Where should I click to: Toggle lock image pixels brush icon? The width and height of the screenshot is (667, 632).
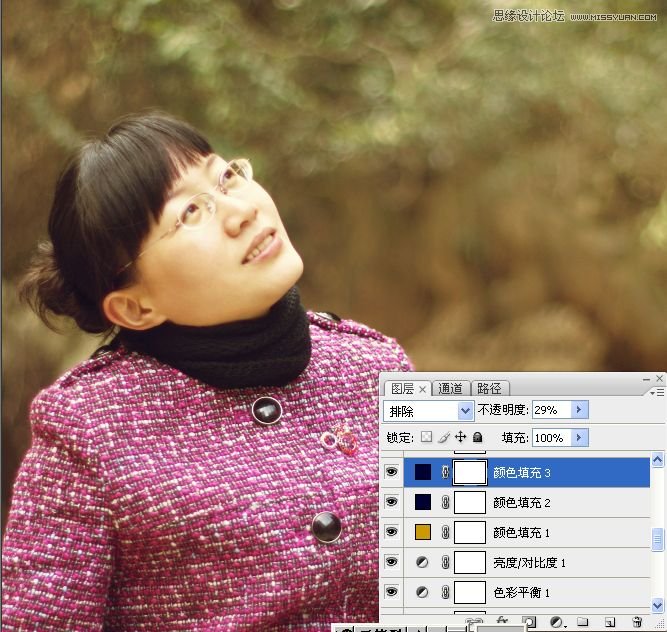[x=444, y=437]
